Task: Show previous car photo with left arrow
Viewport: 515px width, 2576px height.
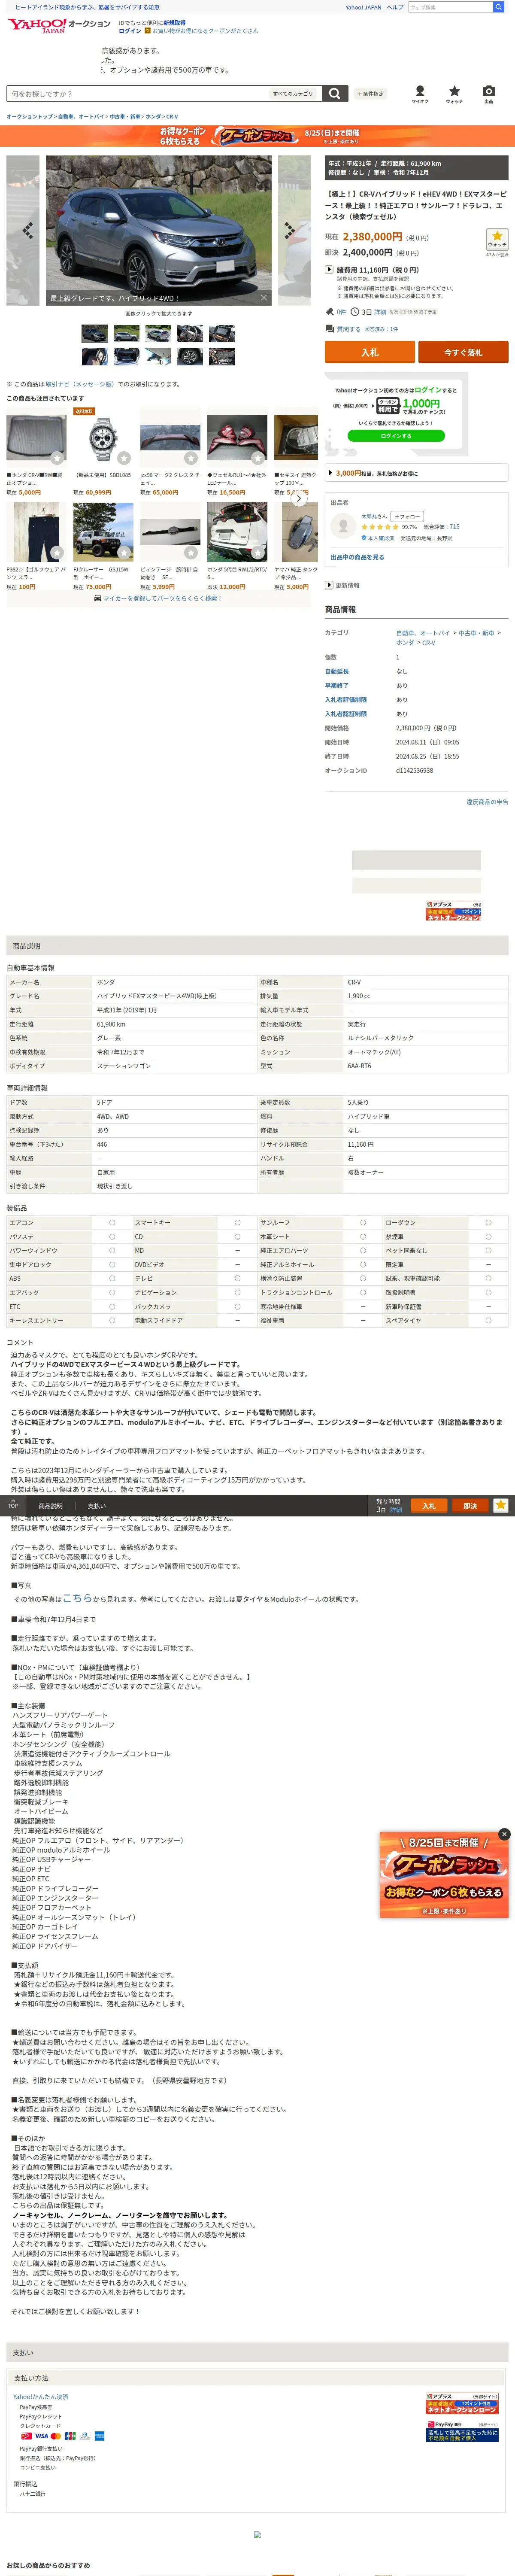Action: 27,230
